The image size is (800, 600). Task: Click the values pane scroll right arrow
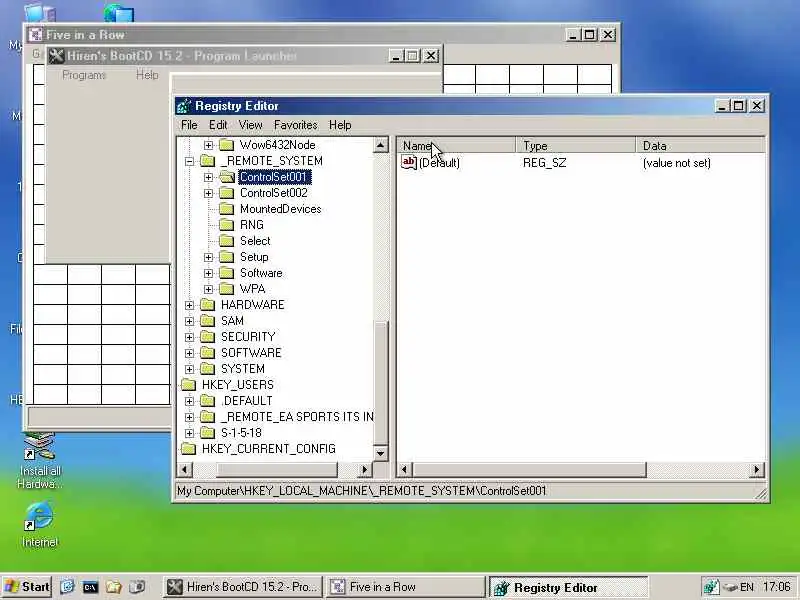click(x=756, y=469)
